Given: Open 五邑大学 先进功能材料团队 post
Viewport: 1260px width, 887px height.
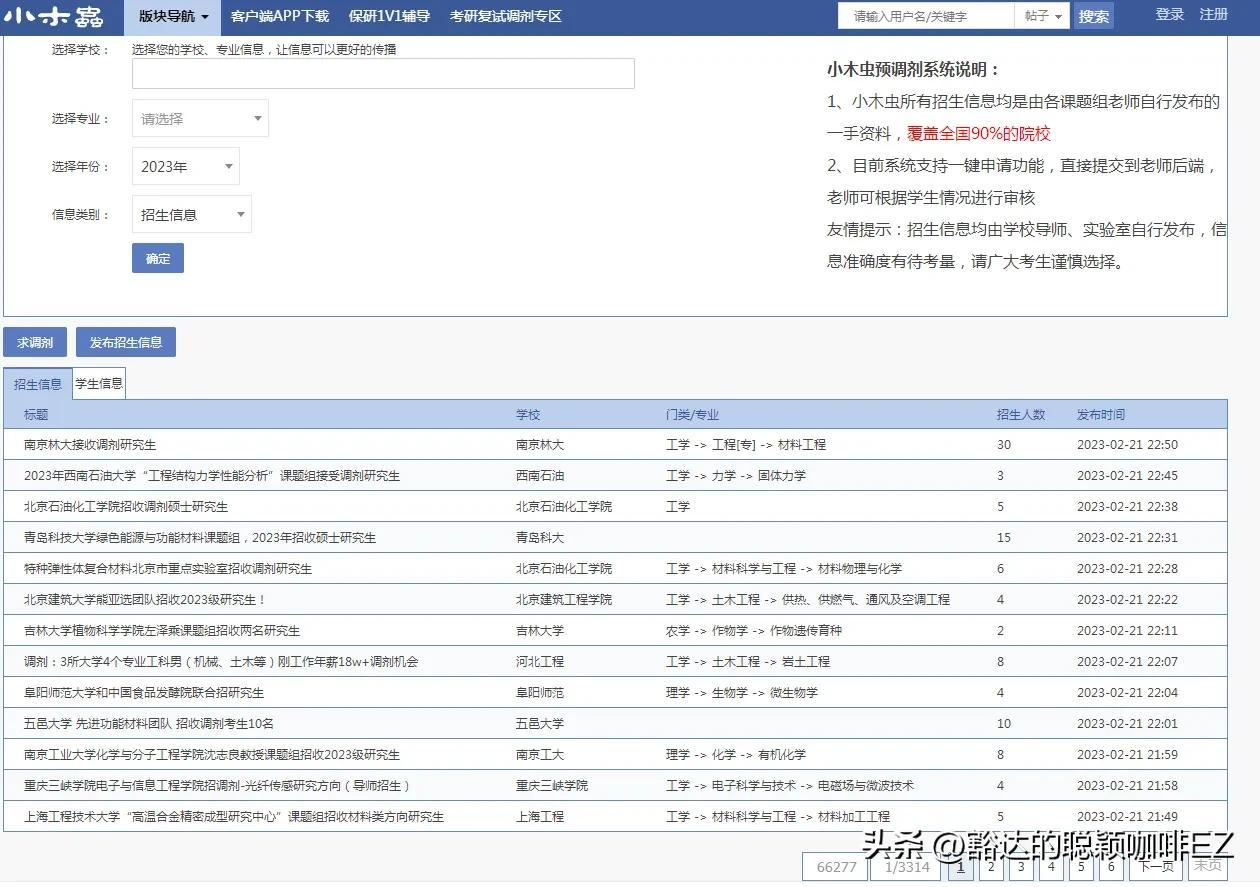Looking at the screenshot, I should point(149,723).
